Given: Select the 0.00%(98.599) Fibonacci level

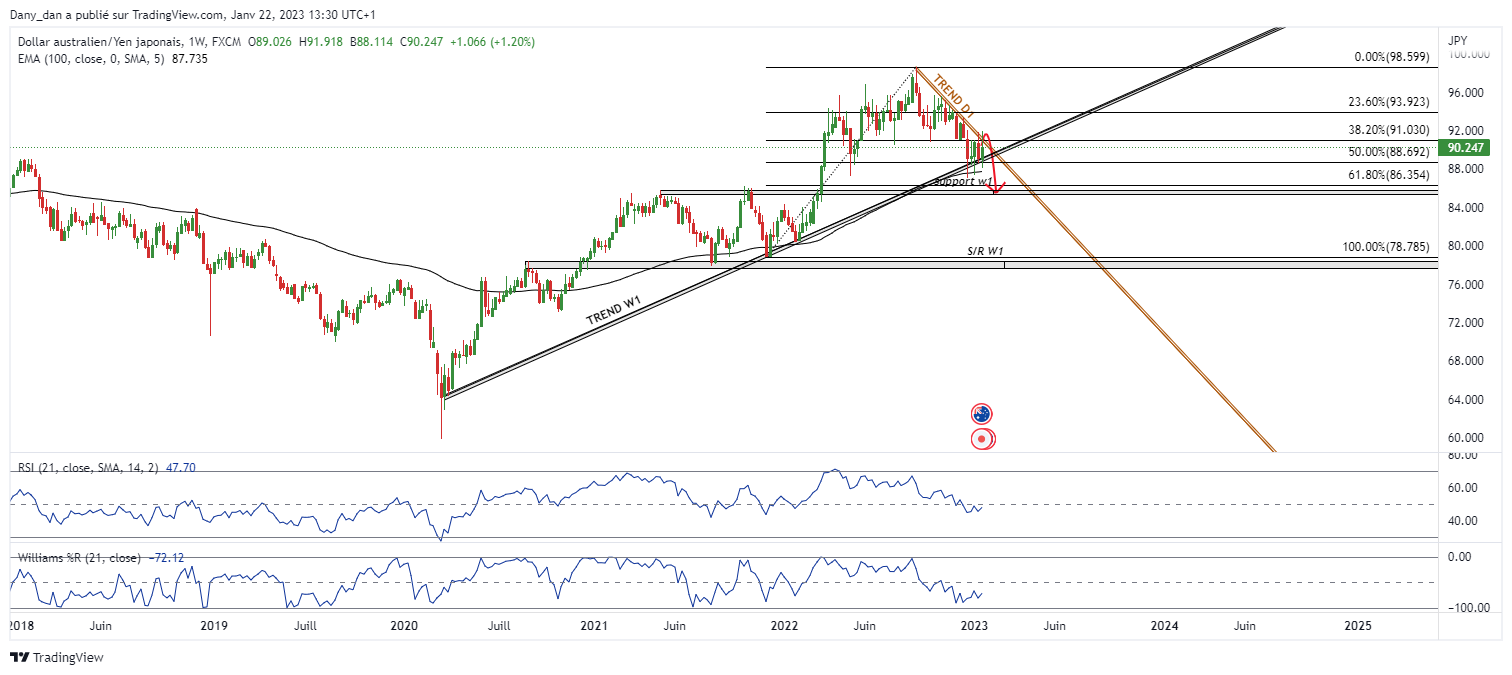Looking at the screenshot, I should (1396, 58).
